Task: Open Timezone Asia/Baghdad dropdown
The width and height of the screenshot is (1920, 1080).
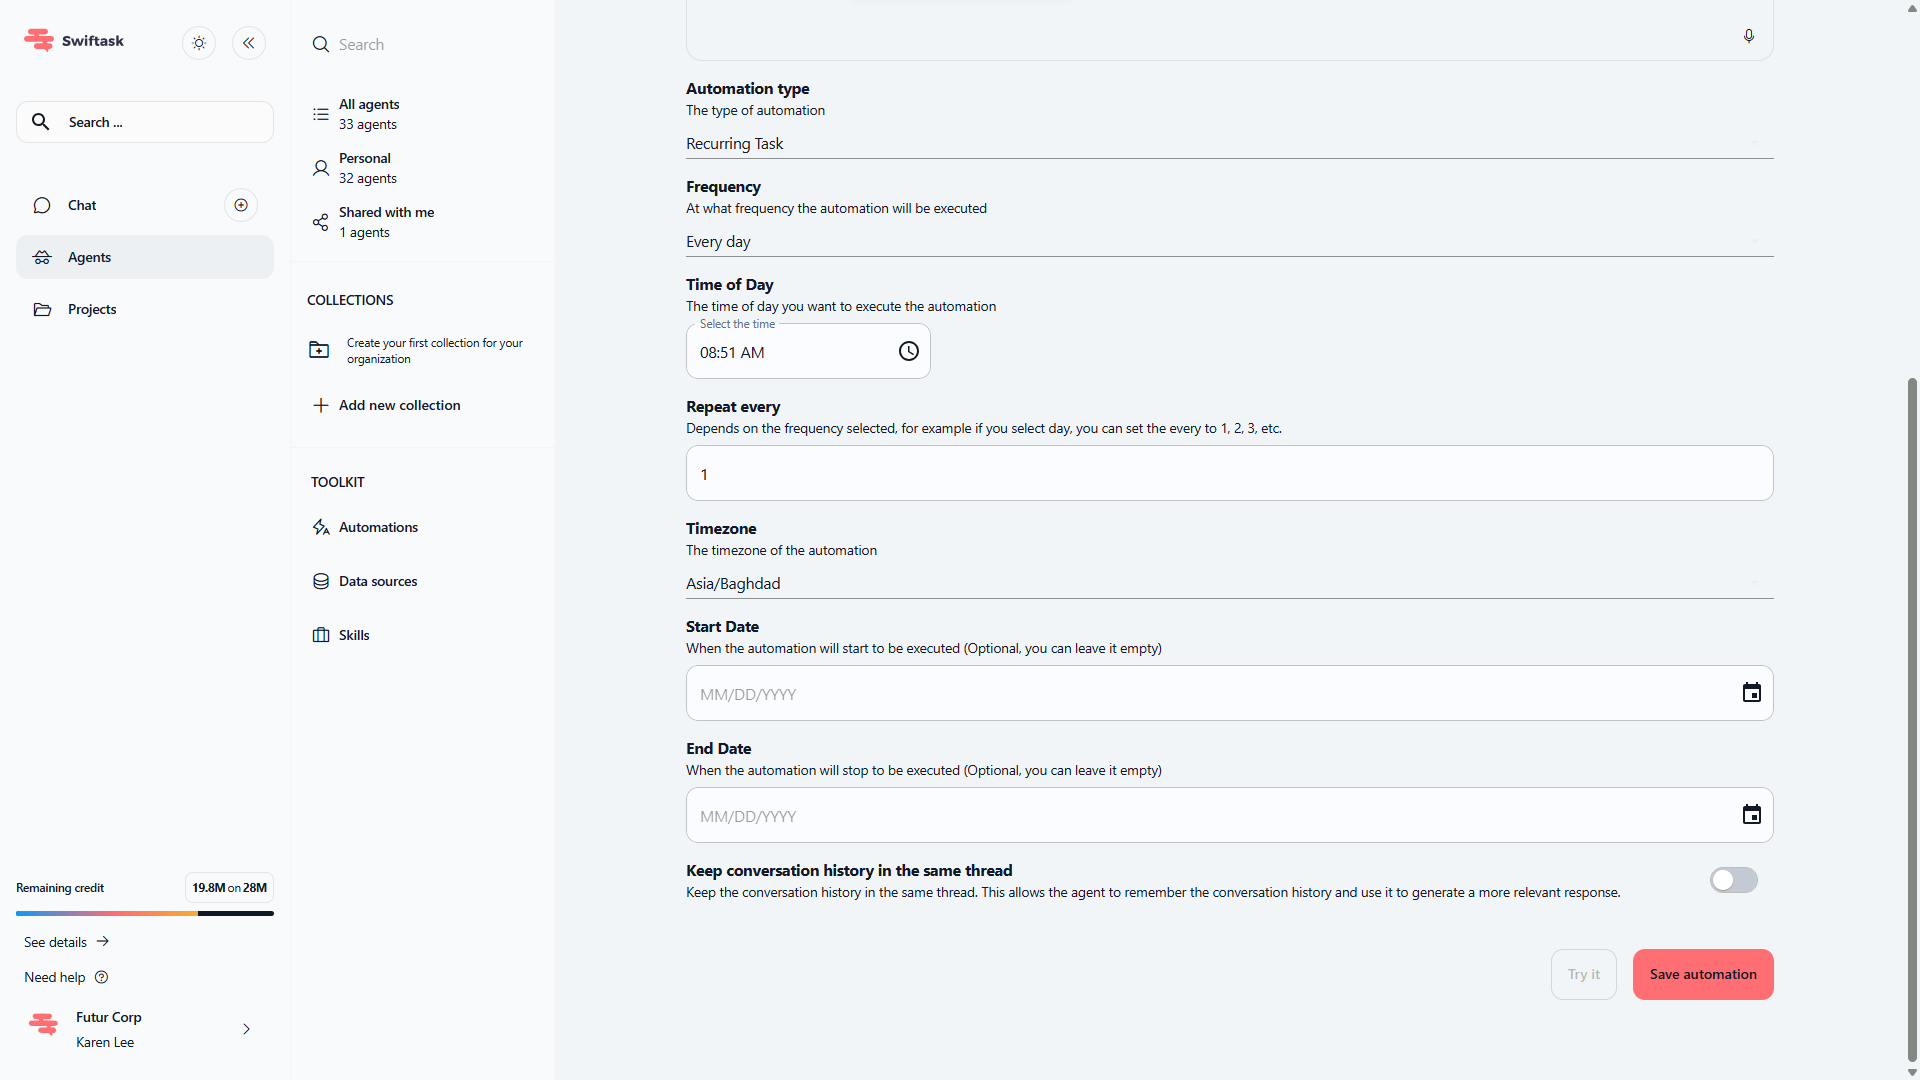Action: tap(1228, 584)
